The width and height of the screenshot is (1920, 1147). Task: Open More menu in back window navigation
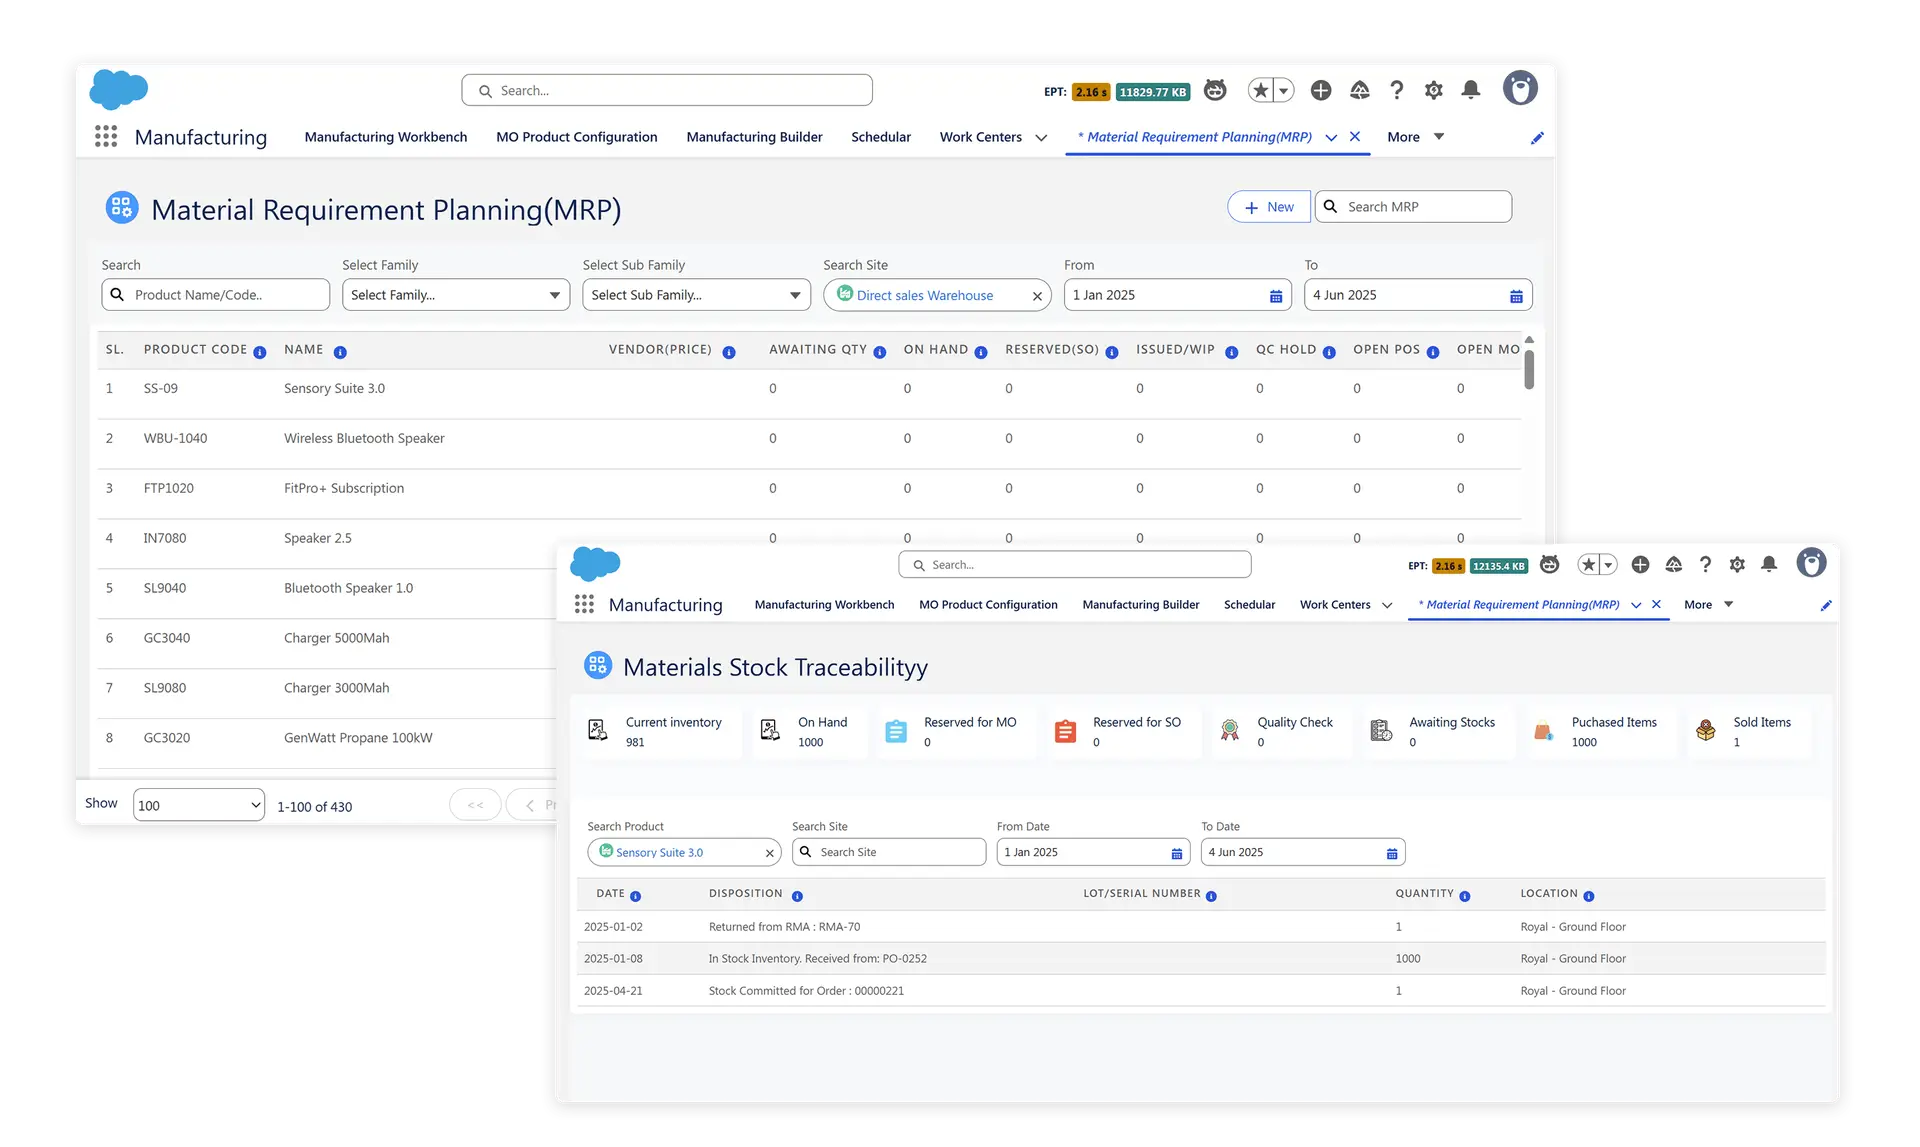(1415, 137)
